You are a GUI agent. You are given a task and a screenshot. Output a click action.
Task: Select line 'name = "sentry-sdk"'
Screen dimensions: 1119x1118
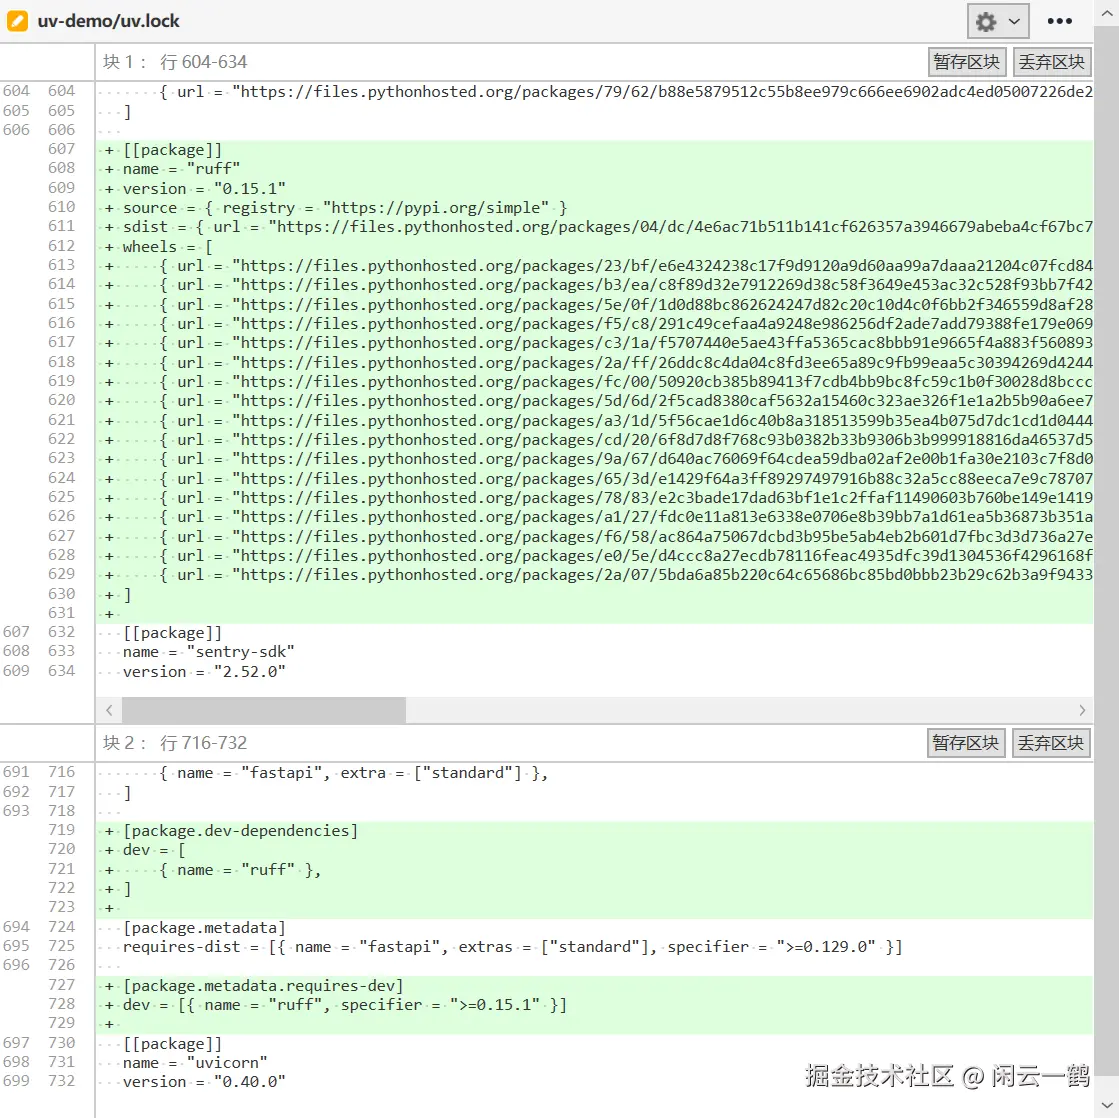[594, 652]
